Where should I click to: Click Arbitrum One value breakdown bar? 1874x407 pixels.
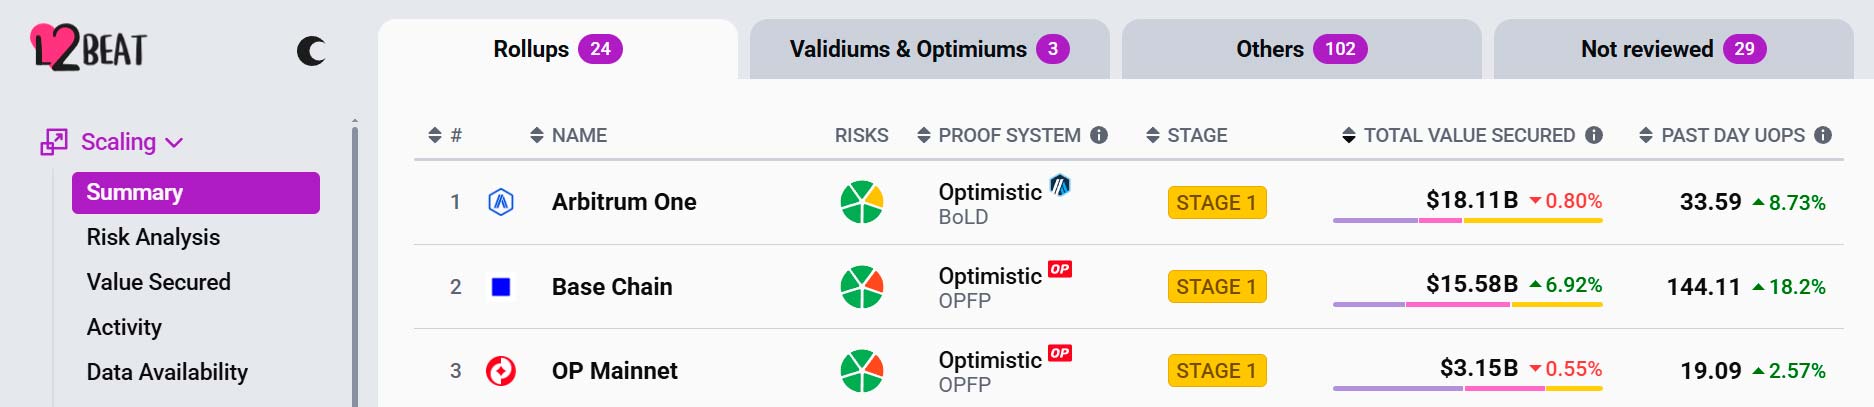point(1467,220)
